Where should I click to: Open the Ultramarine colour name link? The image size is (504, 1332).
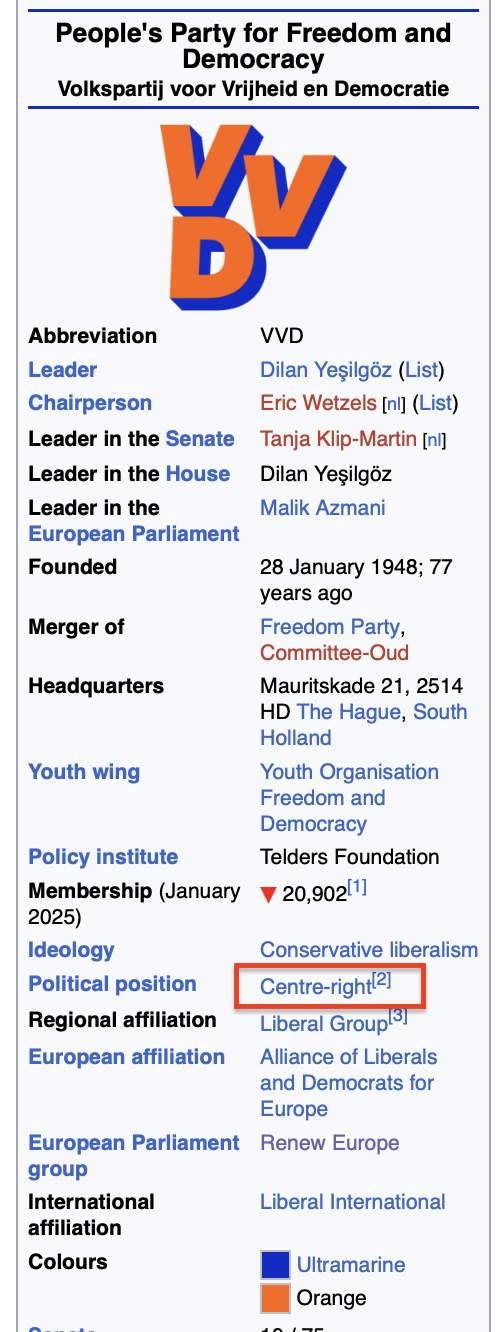point(351,1265)
